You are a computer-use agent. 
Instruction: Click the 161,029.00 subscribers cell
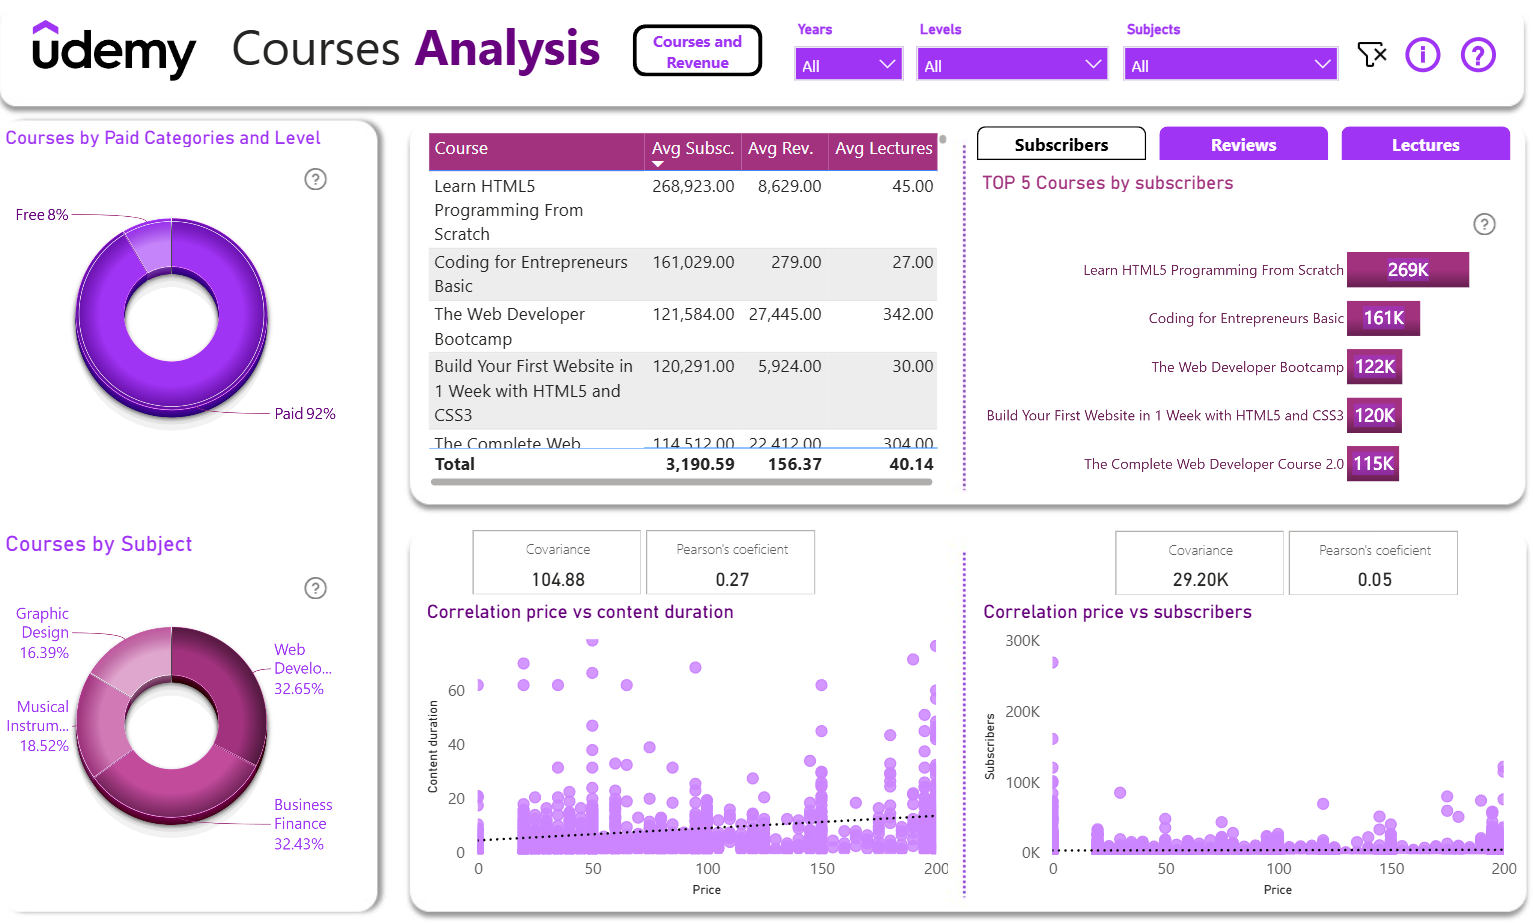pos(693,262)
